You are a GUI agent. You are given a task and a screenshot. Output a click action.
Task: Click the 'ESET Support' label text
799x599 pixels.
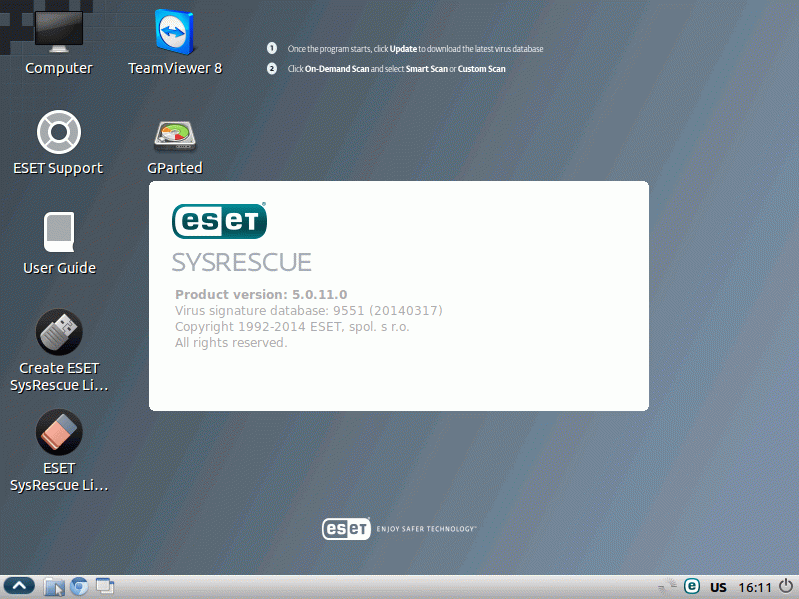point(58,168)
